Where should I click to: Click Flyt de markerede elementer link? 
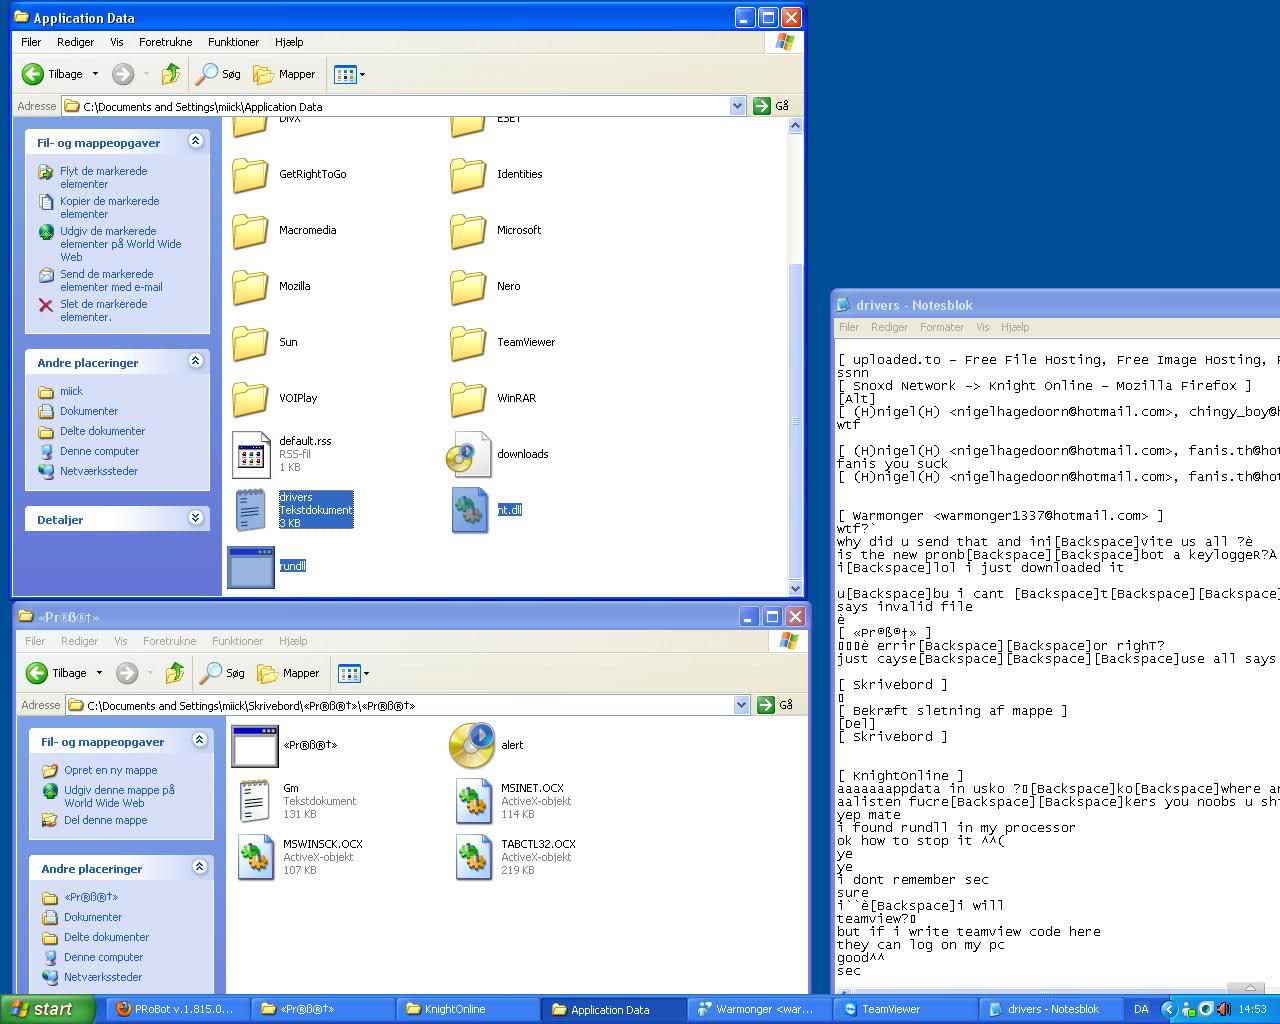click(x=103, y=177)
